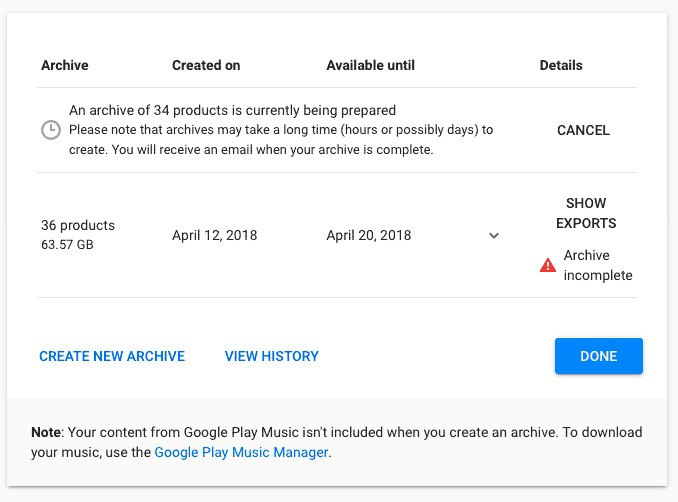Expand the April 12 archive row chevron

(x=493, y=236)
